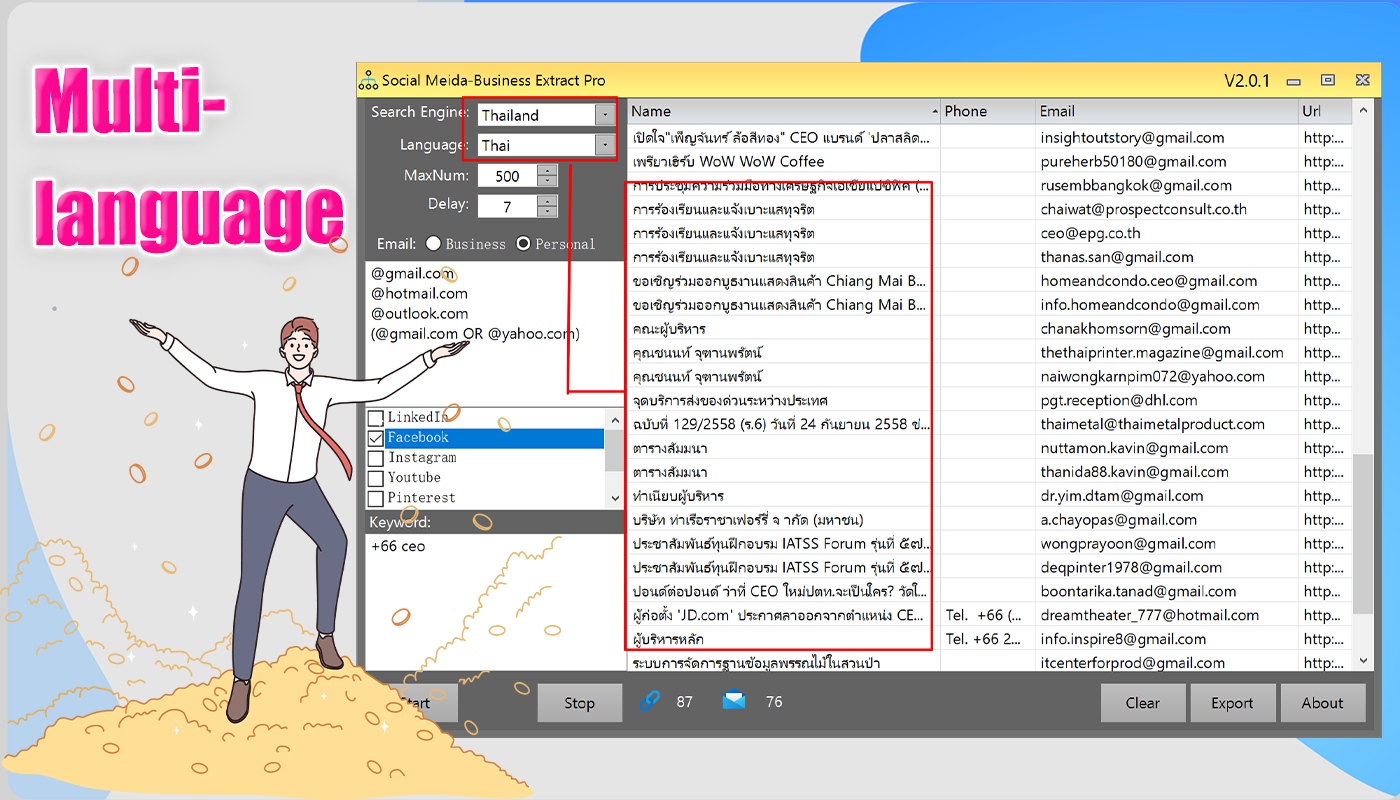Click the Clear button
Image resolution: width=1400 pixels, height=800 pixels.
(1142, 703)
